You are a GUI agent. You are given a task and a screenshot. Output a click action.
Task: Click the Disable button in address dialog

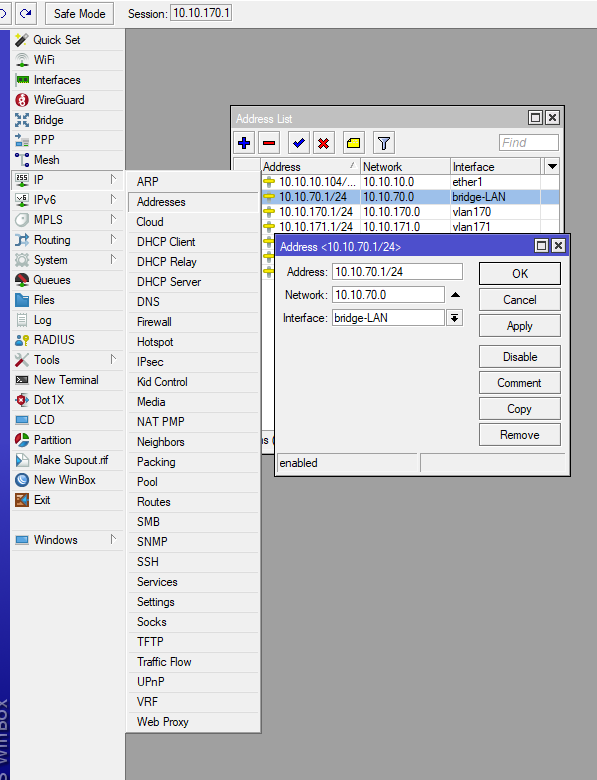(520, 357)
